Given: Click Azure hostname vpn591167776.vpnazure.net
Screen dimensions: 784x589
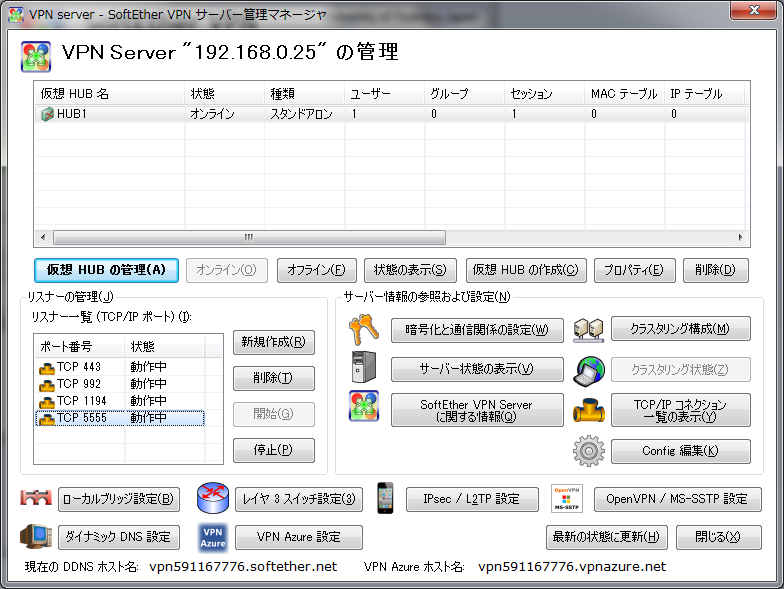Looking at the screenshot, I should pos(572,566).
